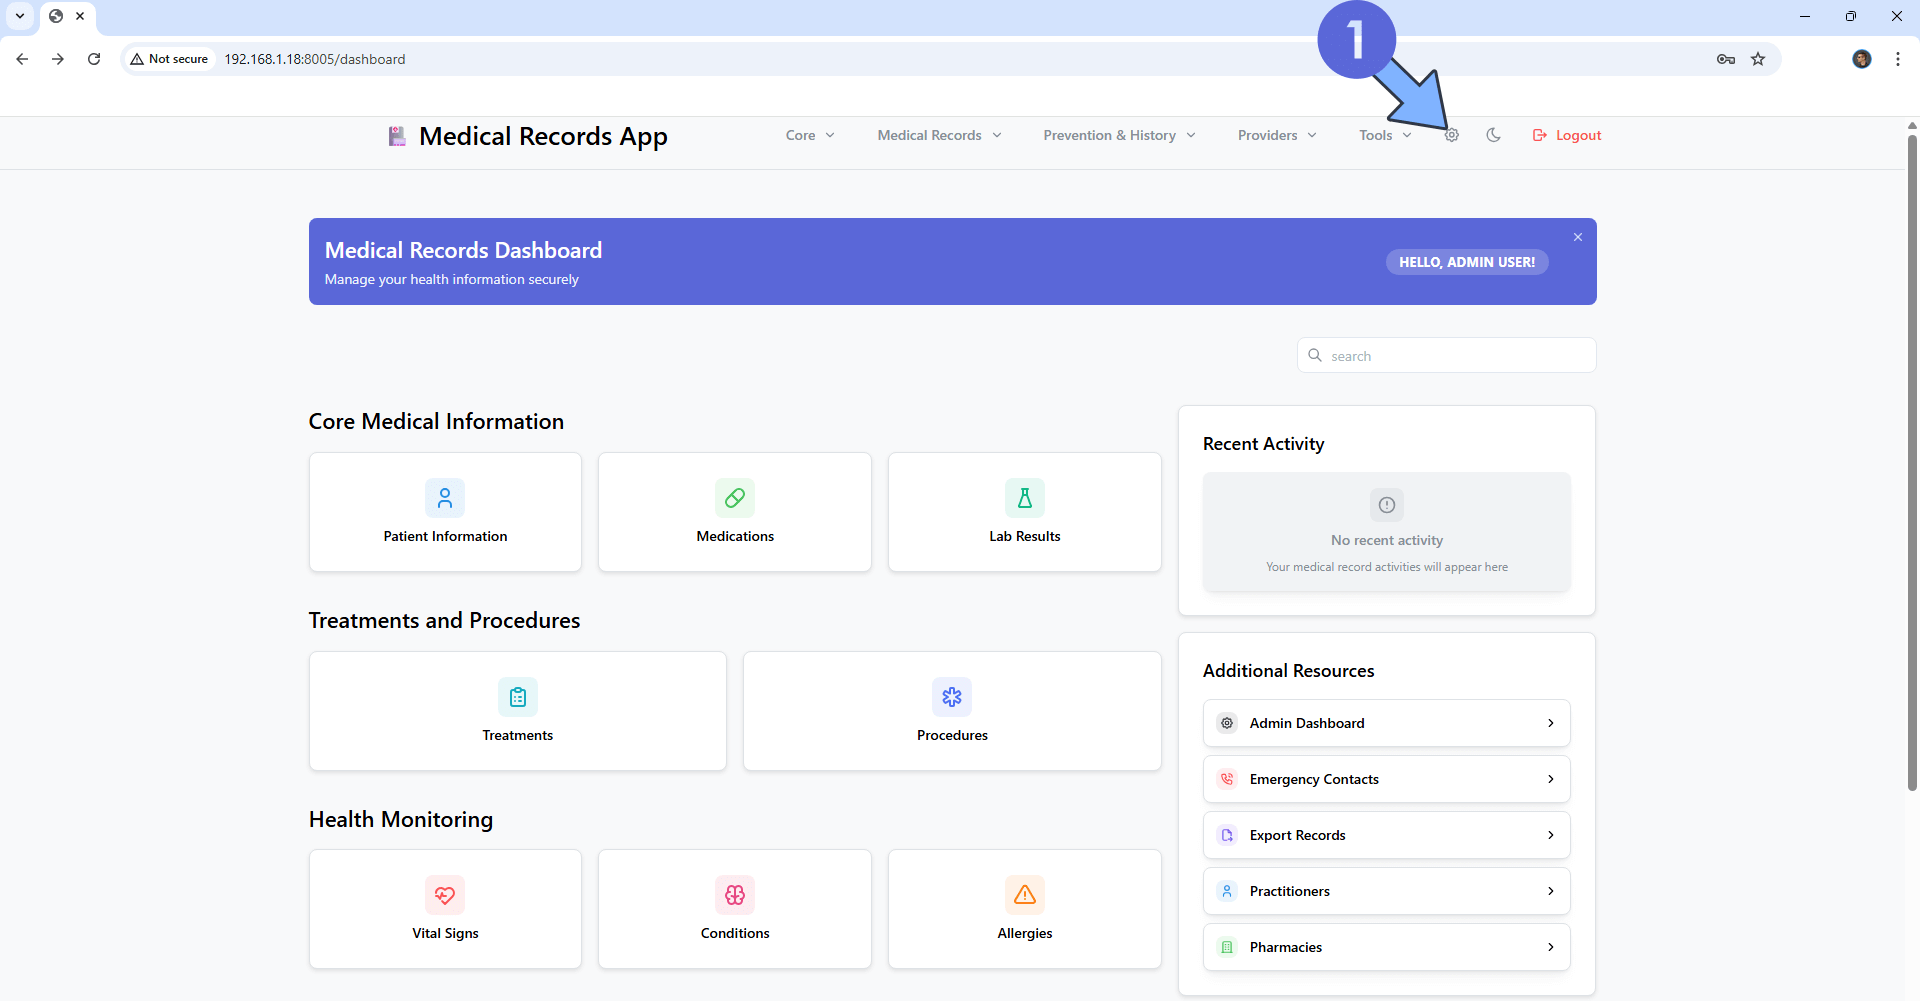Open the Emergency Contacts resource link
Viewport: 1920px width, 1001px height.
point(1387,779)
